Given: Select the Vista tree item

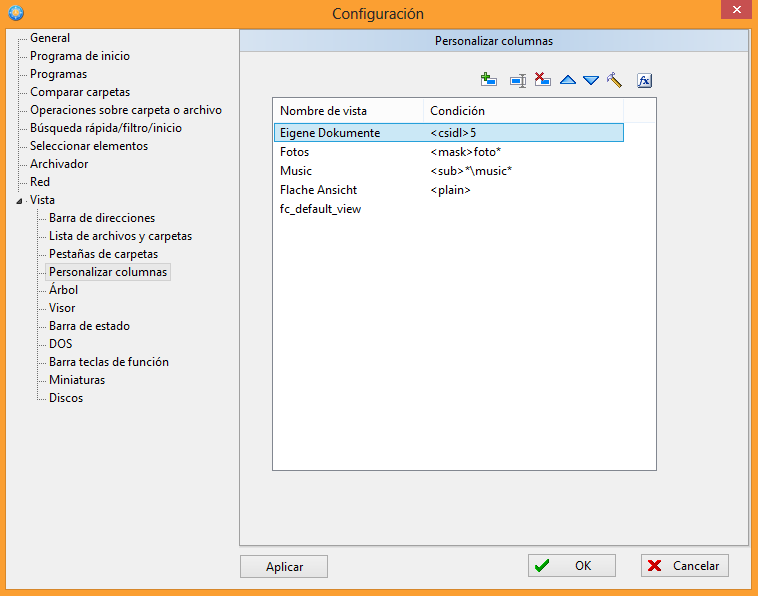Looking at the screenshot, I should point(42,200).
